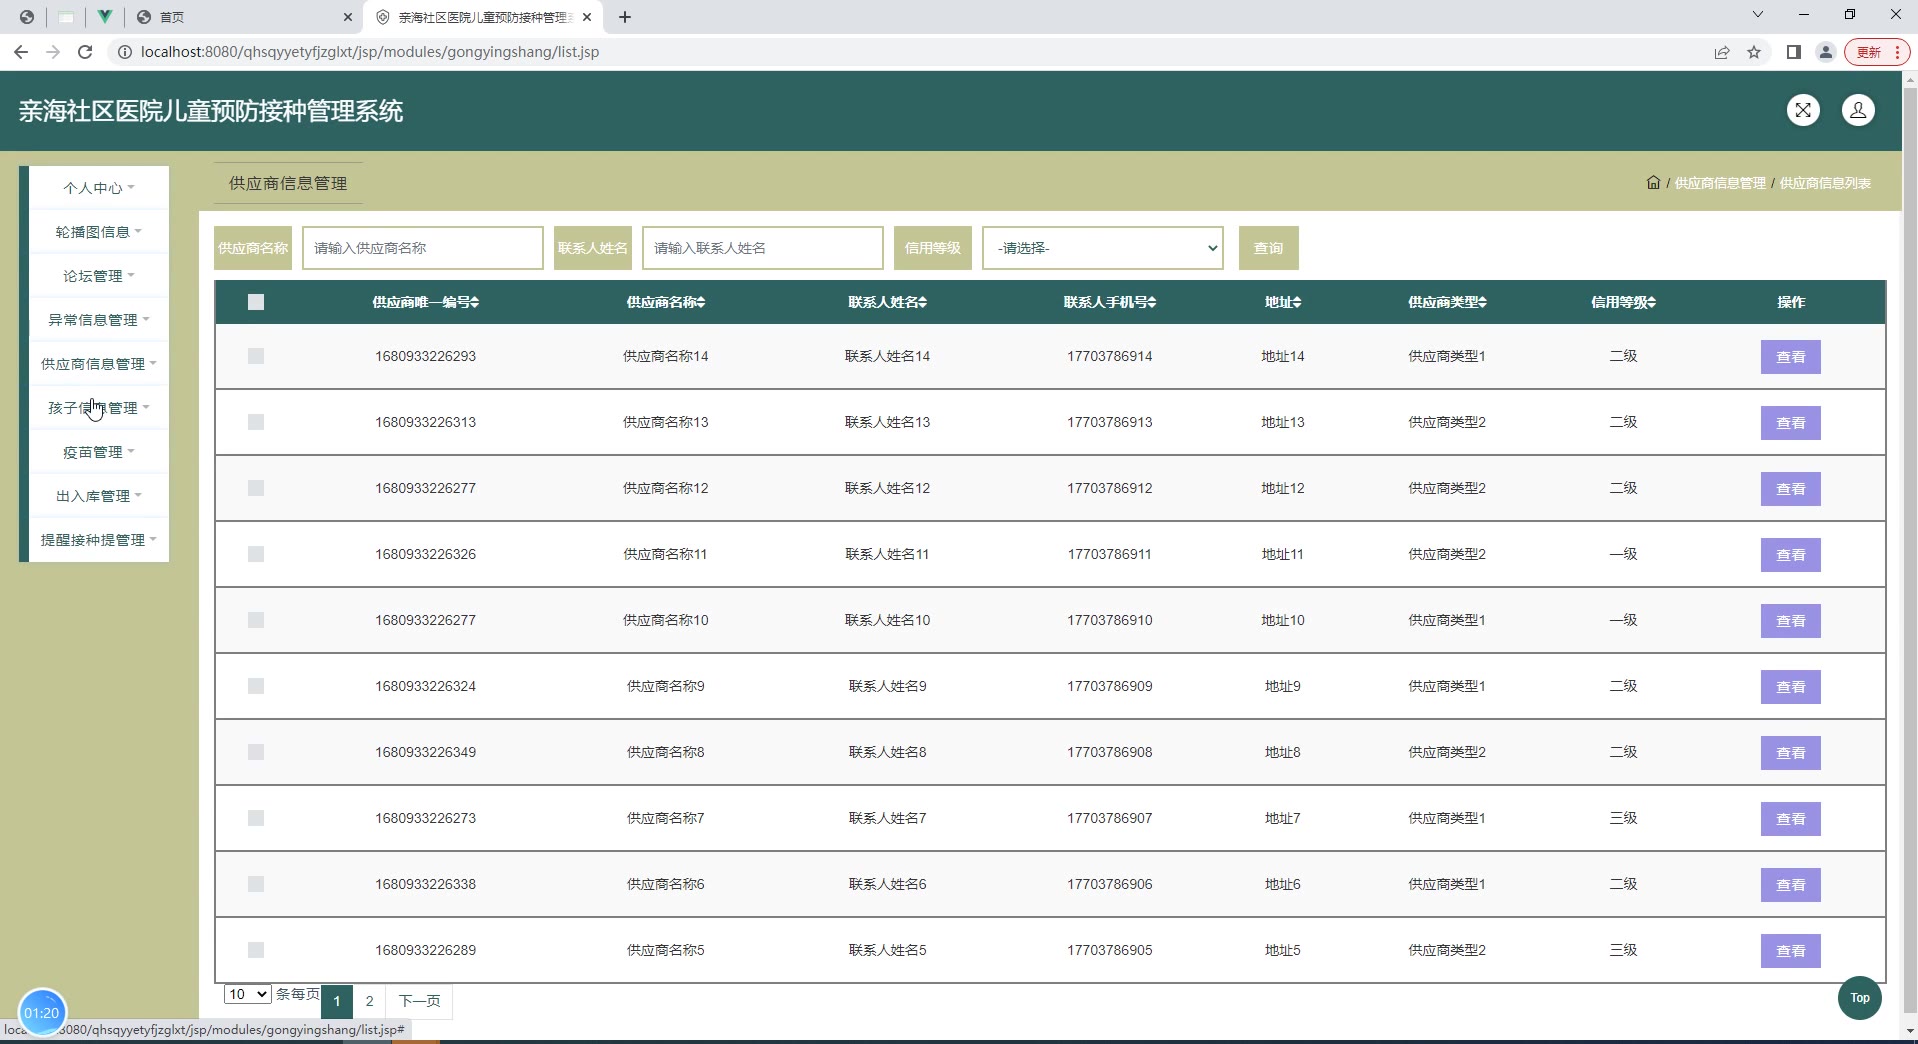Select the checkbox for 供应商名称9 row
The width and height of the screenshot is (1918, 1044).
pyautogui.click(x=256, y=686)
